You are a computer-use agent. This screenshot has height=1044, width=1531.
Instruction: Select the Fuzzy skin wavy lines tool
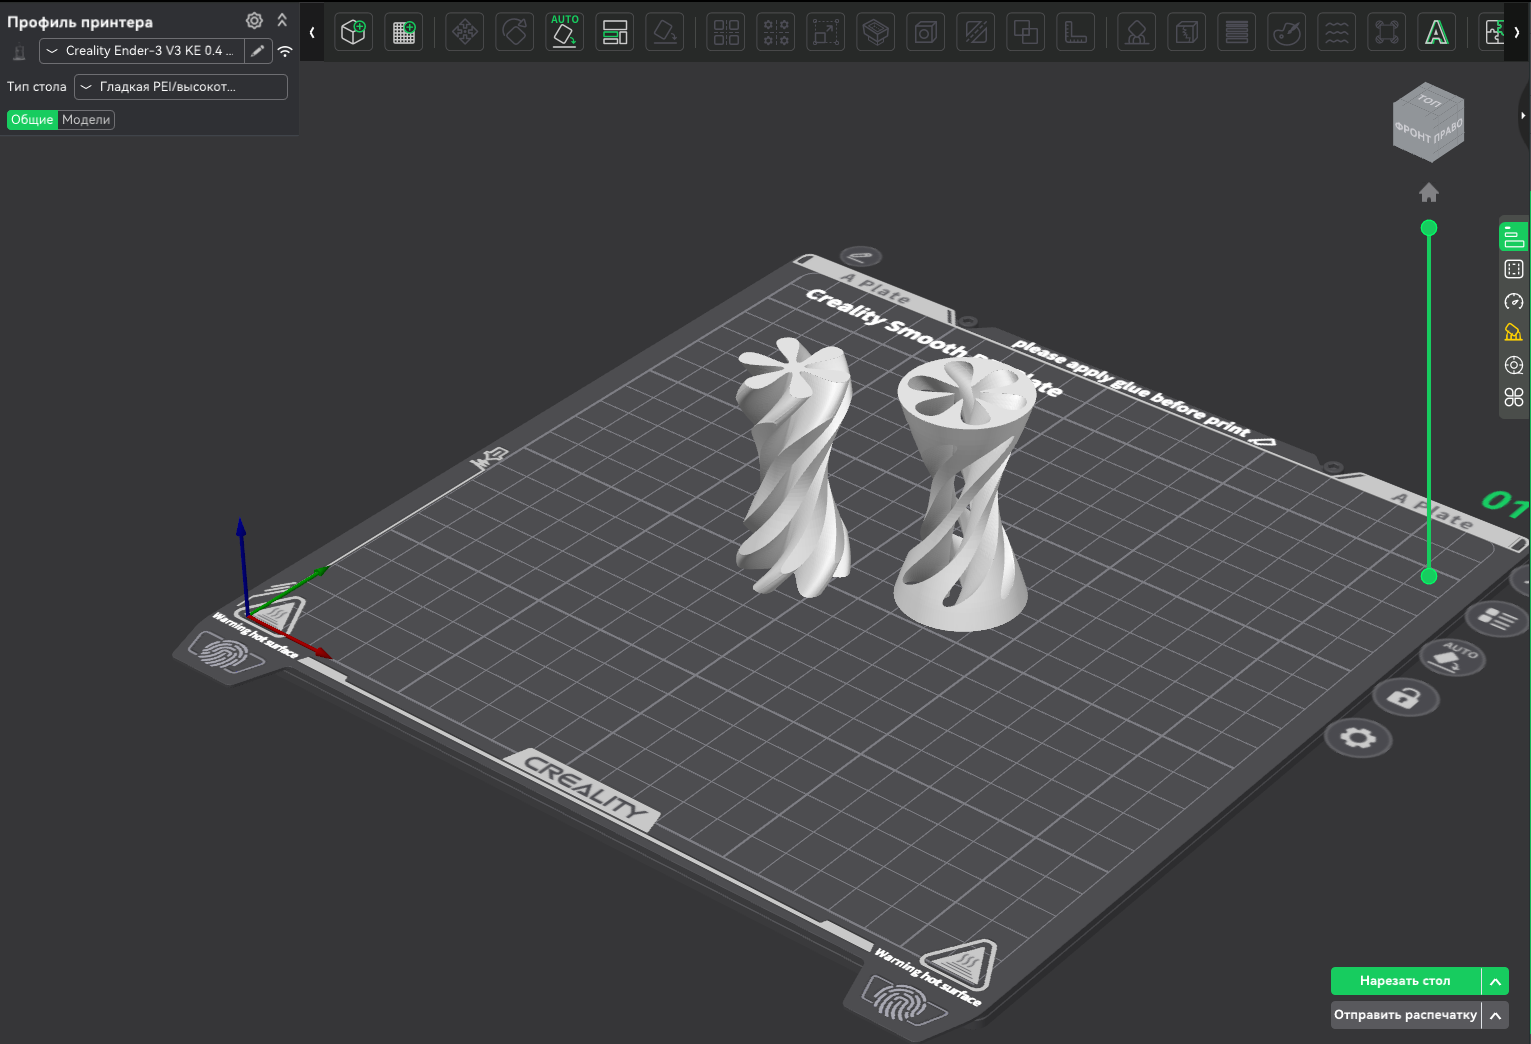pyautogui.click(x=1337, y=32)
